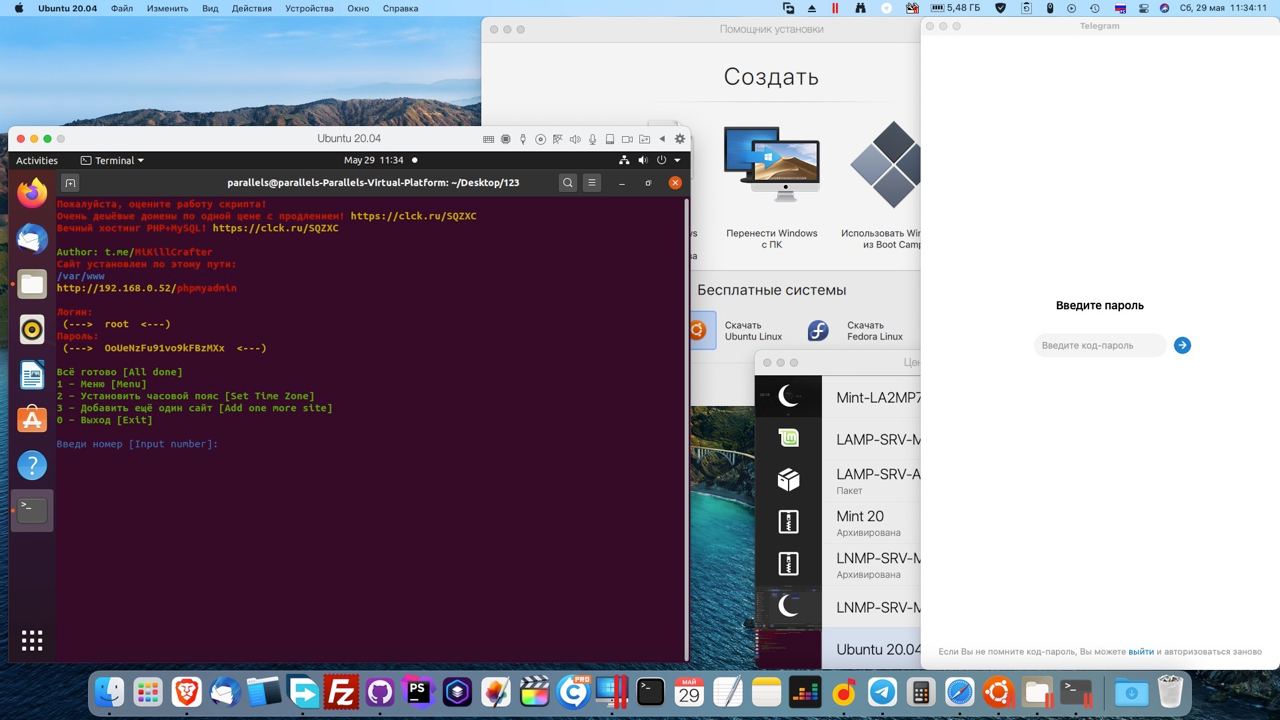Click the Parallels CD/DVD disc icon
The image size is (1280, 720).
point(541,139)
